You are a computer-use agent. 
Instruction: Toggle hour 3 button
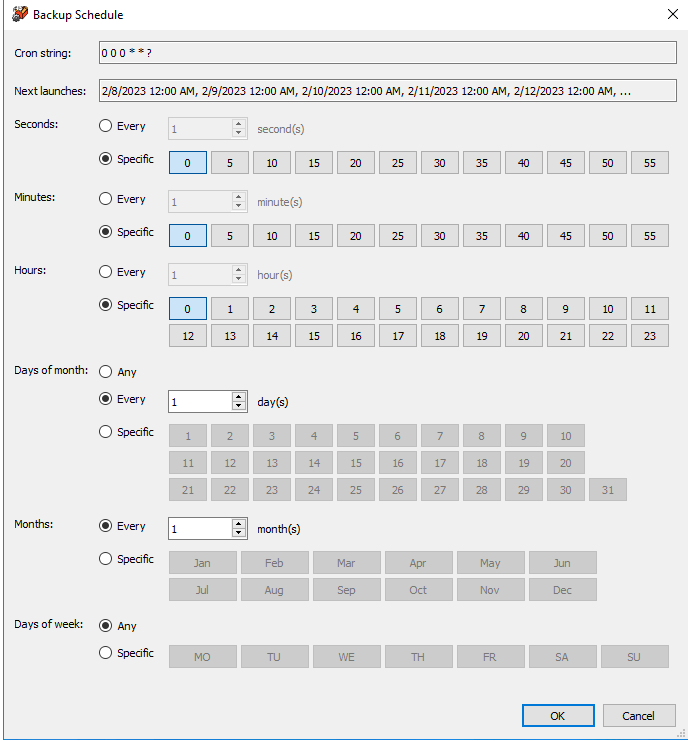(x=314, y=309)
